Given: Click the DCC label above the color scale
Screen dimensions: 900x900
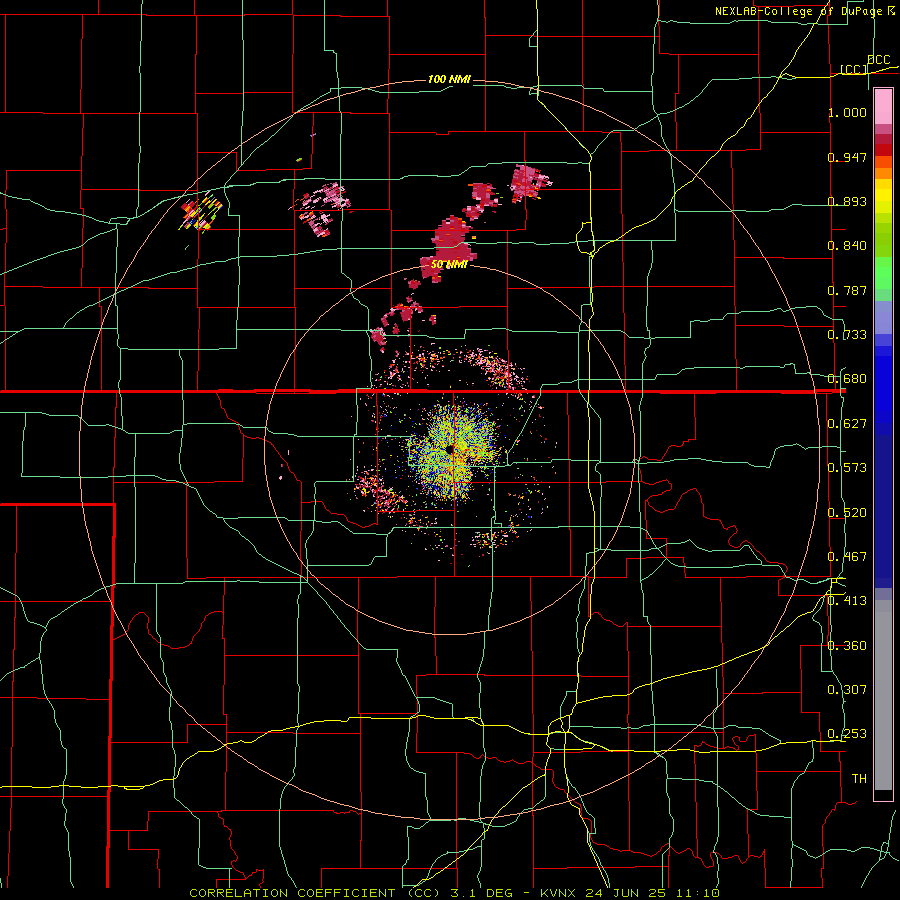Looking at the screenshot, I should tap(878, 60).
